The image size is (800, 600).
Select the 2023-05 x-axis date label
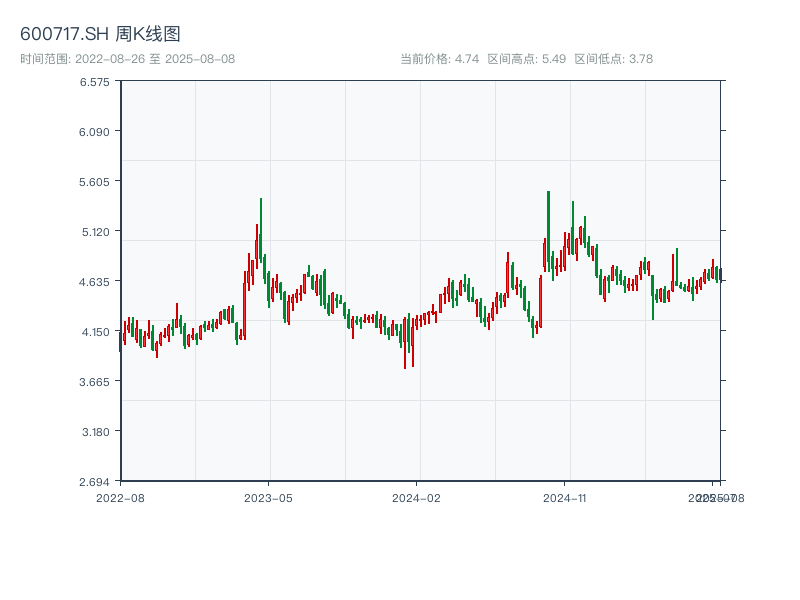[x=268, y=497]
